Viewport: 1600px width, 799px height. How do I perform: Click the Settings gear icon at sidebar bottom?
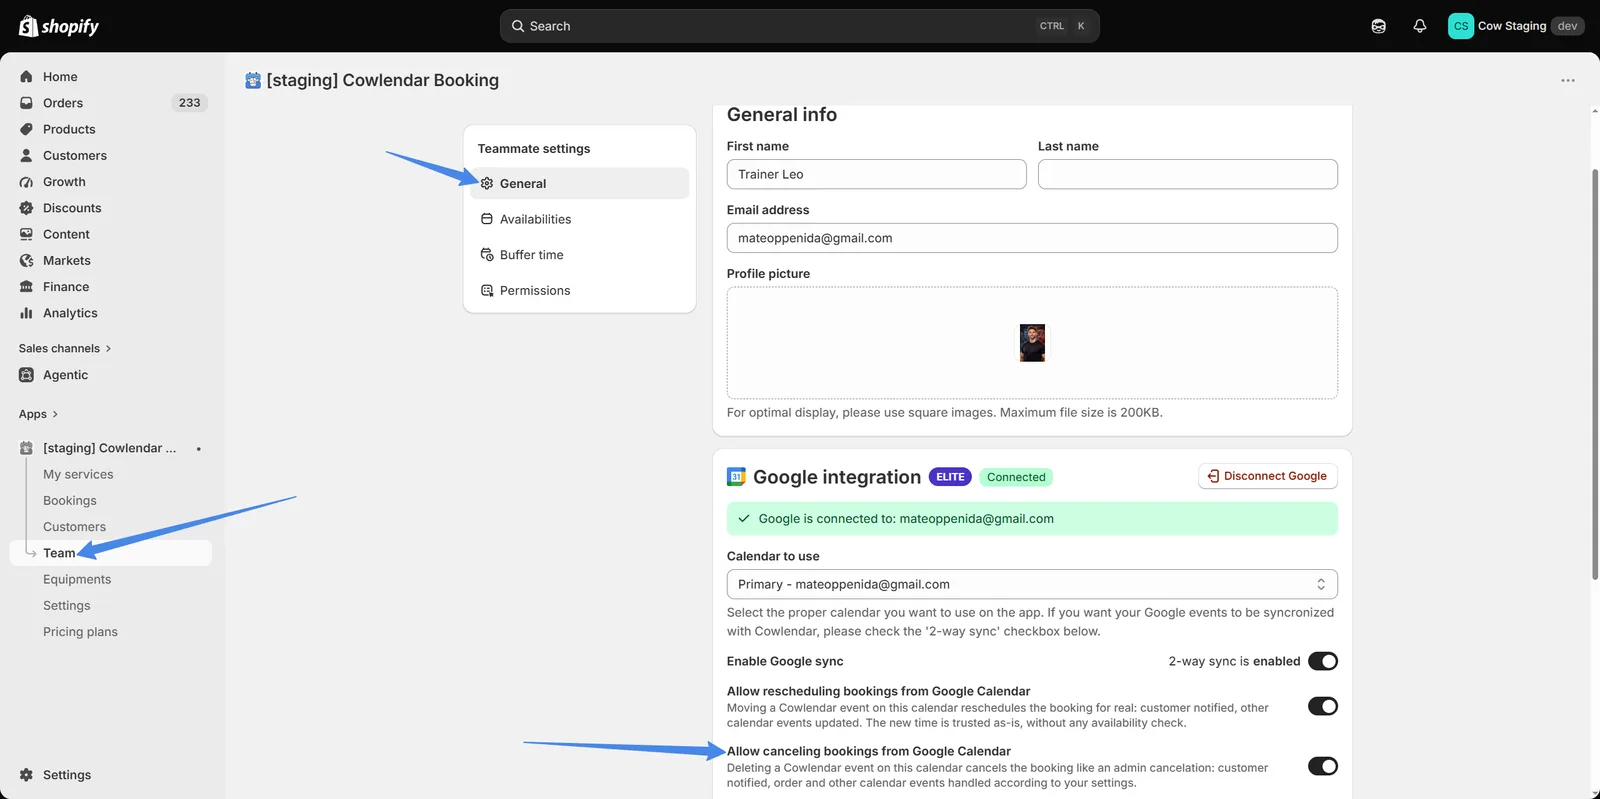27,775
